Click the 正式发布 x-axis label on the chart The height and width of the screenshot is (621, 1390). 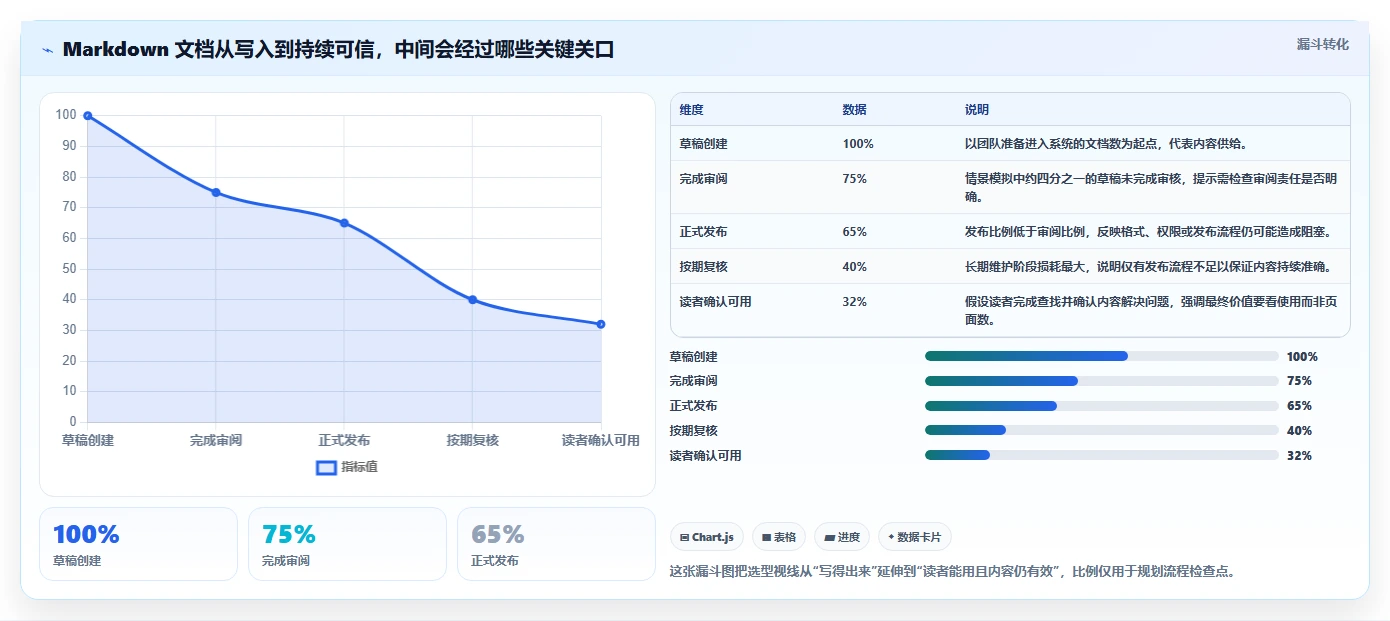click(344, 441)
